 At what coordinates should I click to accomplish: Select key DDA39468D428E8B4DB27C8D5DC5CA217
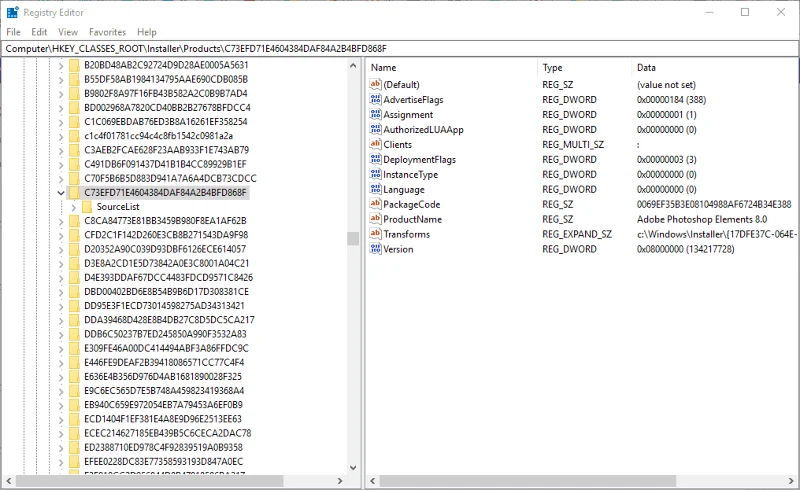tap(169, 320)
